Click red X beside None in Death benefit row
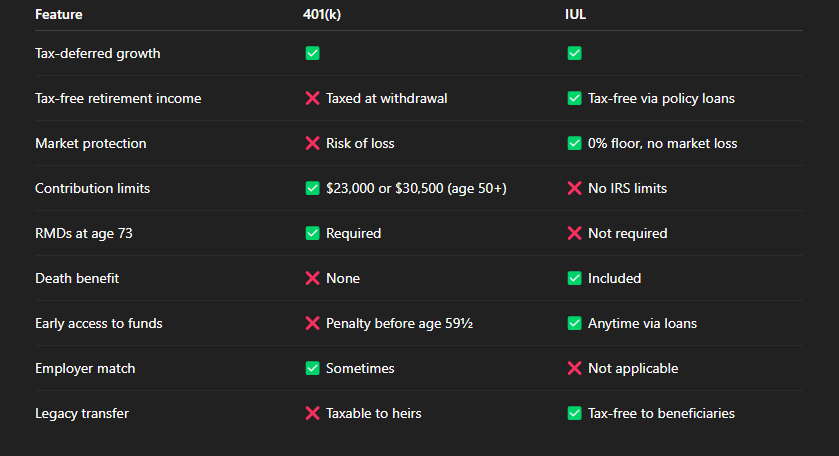 click(312, 278)
